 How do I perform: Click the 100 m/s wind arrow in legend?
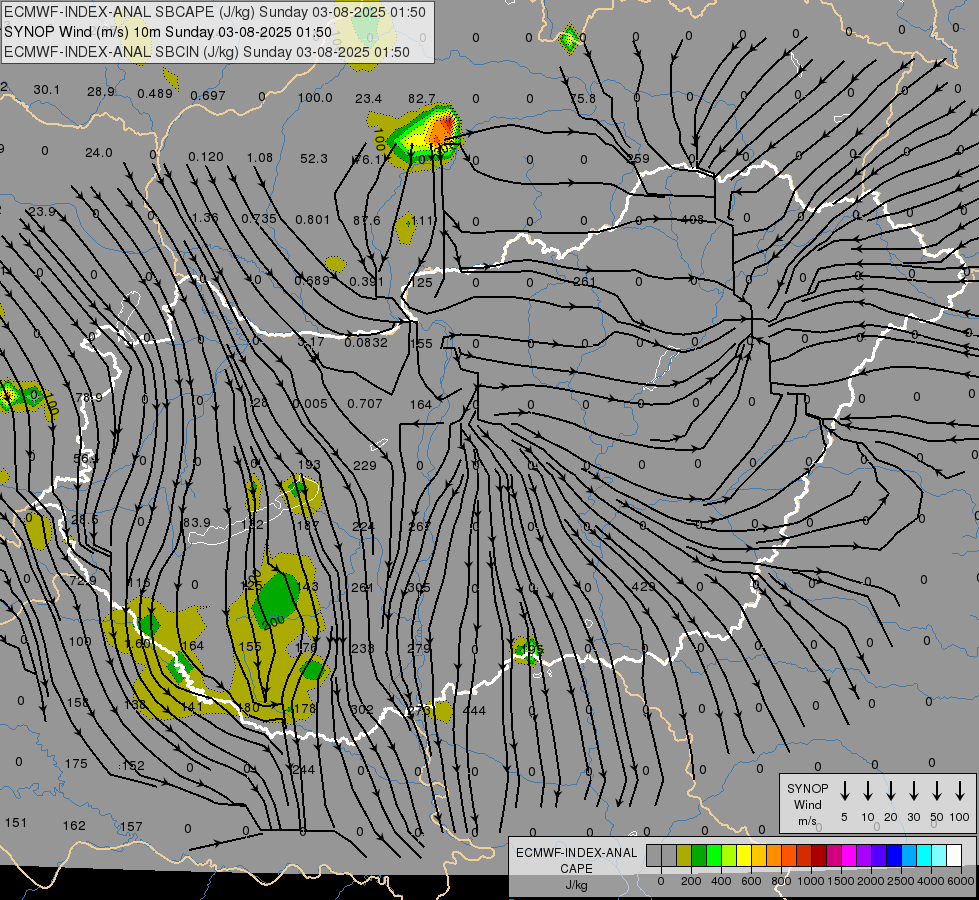(x=960, y=791)
